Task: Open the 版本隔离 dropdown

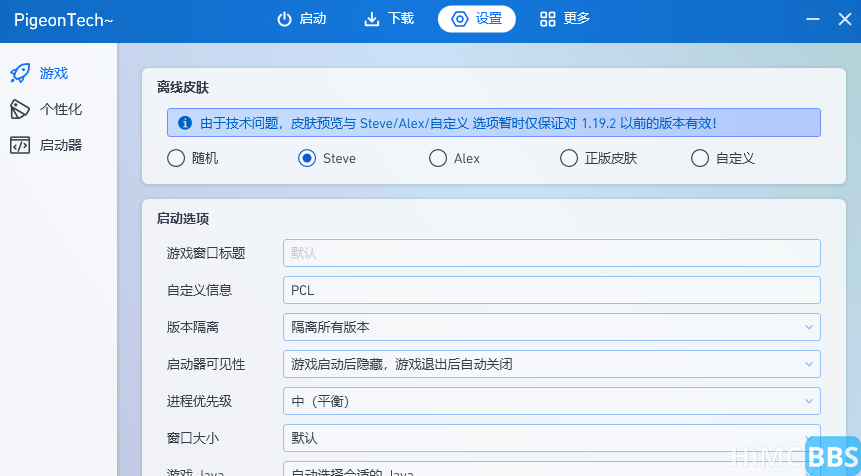Action: [x=552, y=327]
